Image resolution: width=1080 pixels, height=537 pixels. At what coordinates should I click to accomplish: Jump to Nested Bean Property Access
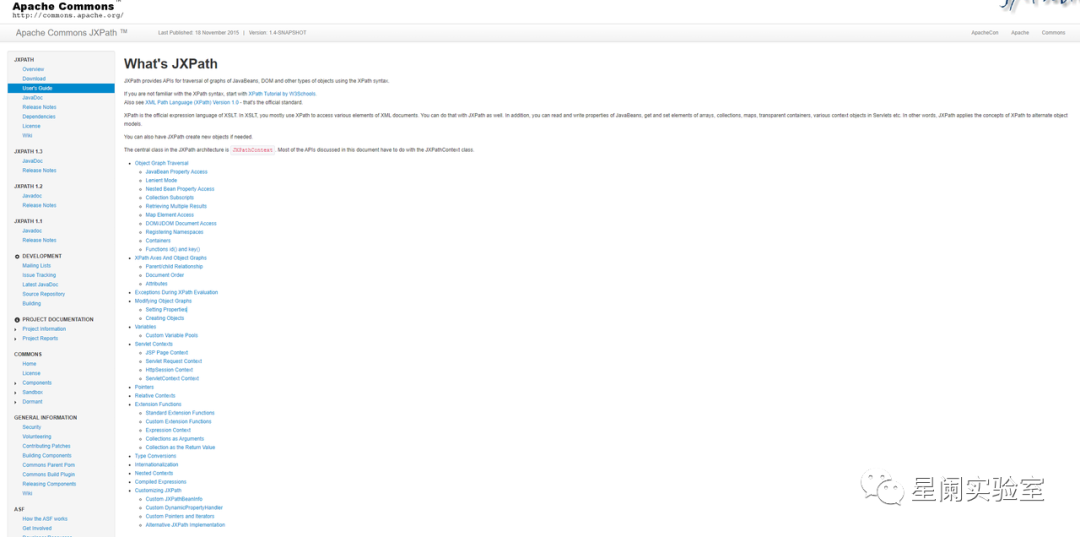point(180,189)
